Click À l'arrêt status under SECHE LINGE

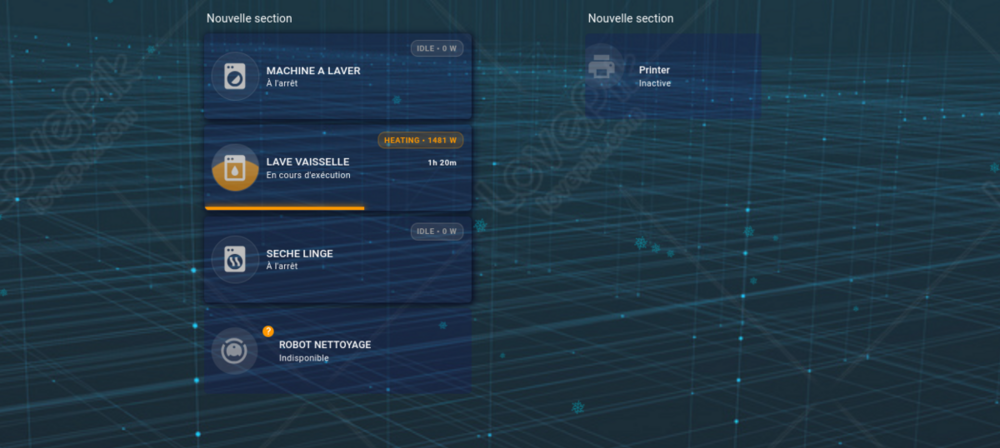tap(282, 266)
